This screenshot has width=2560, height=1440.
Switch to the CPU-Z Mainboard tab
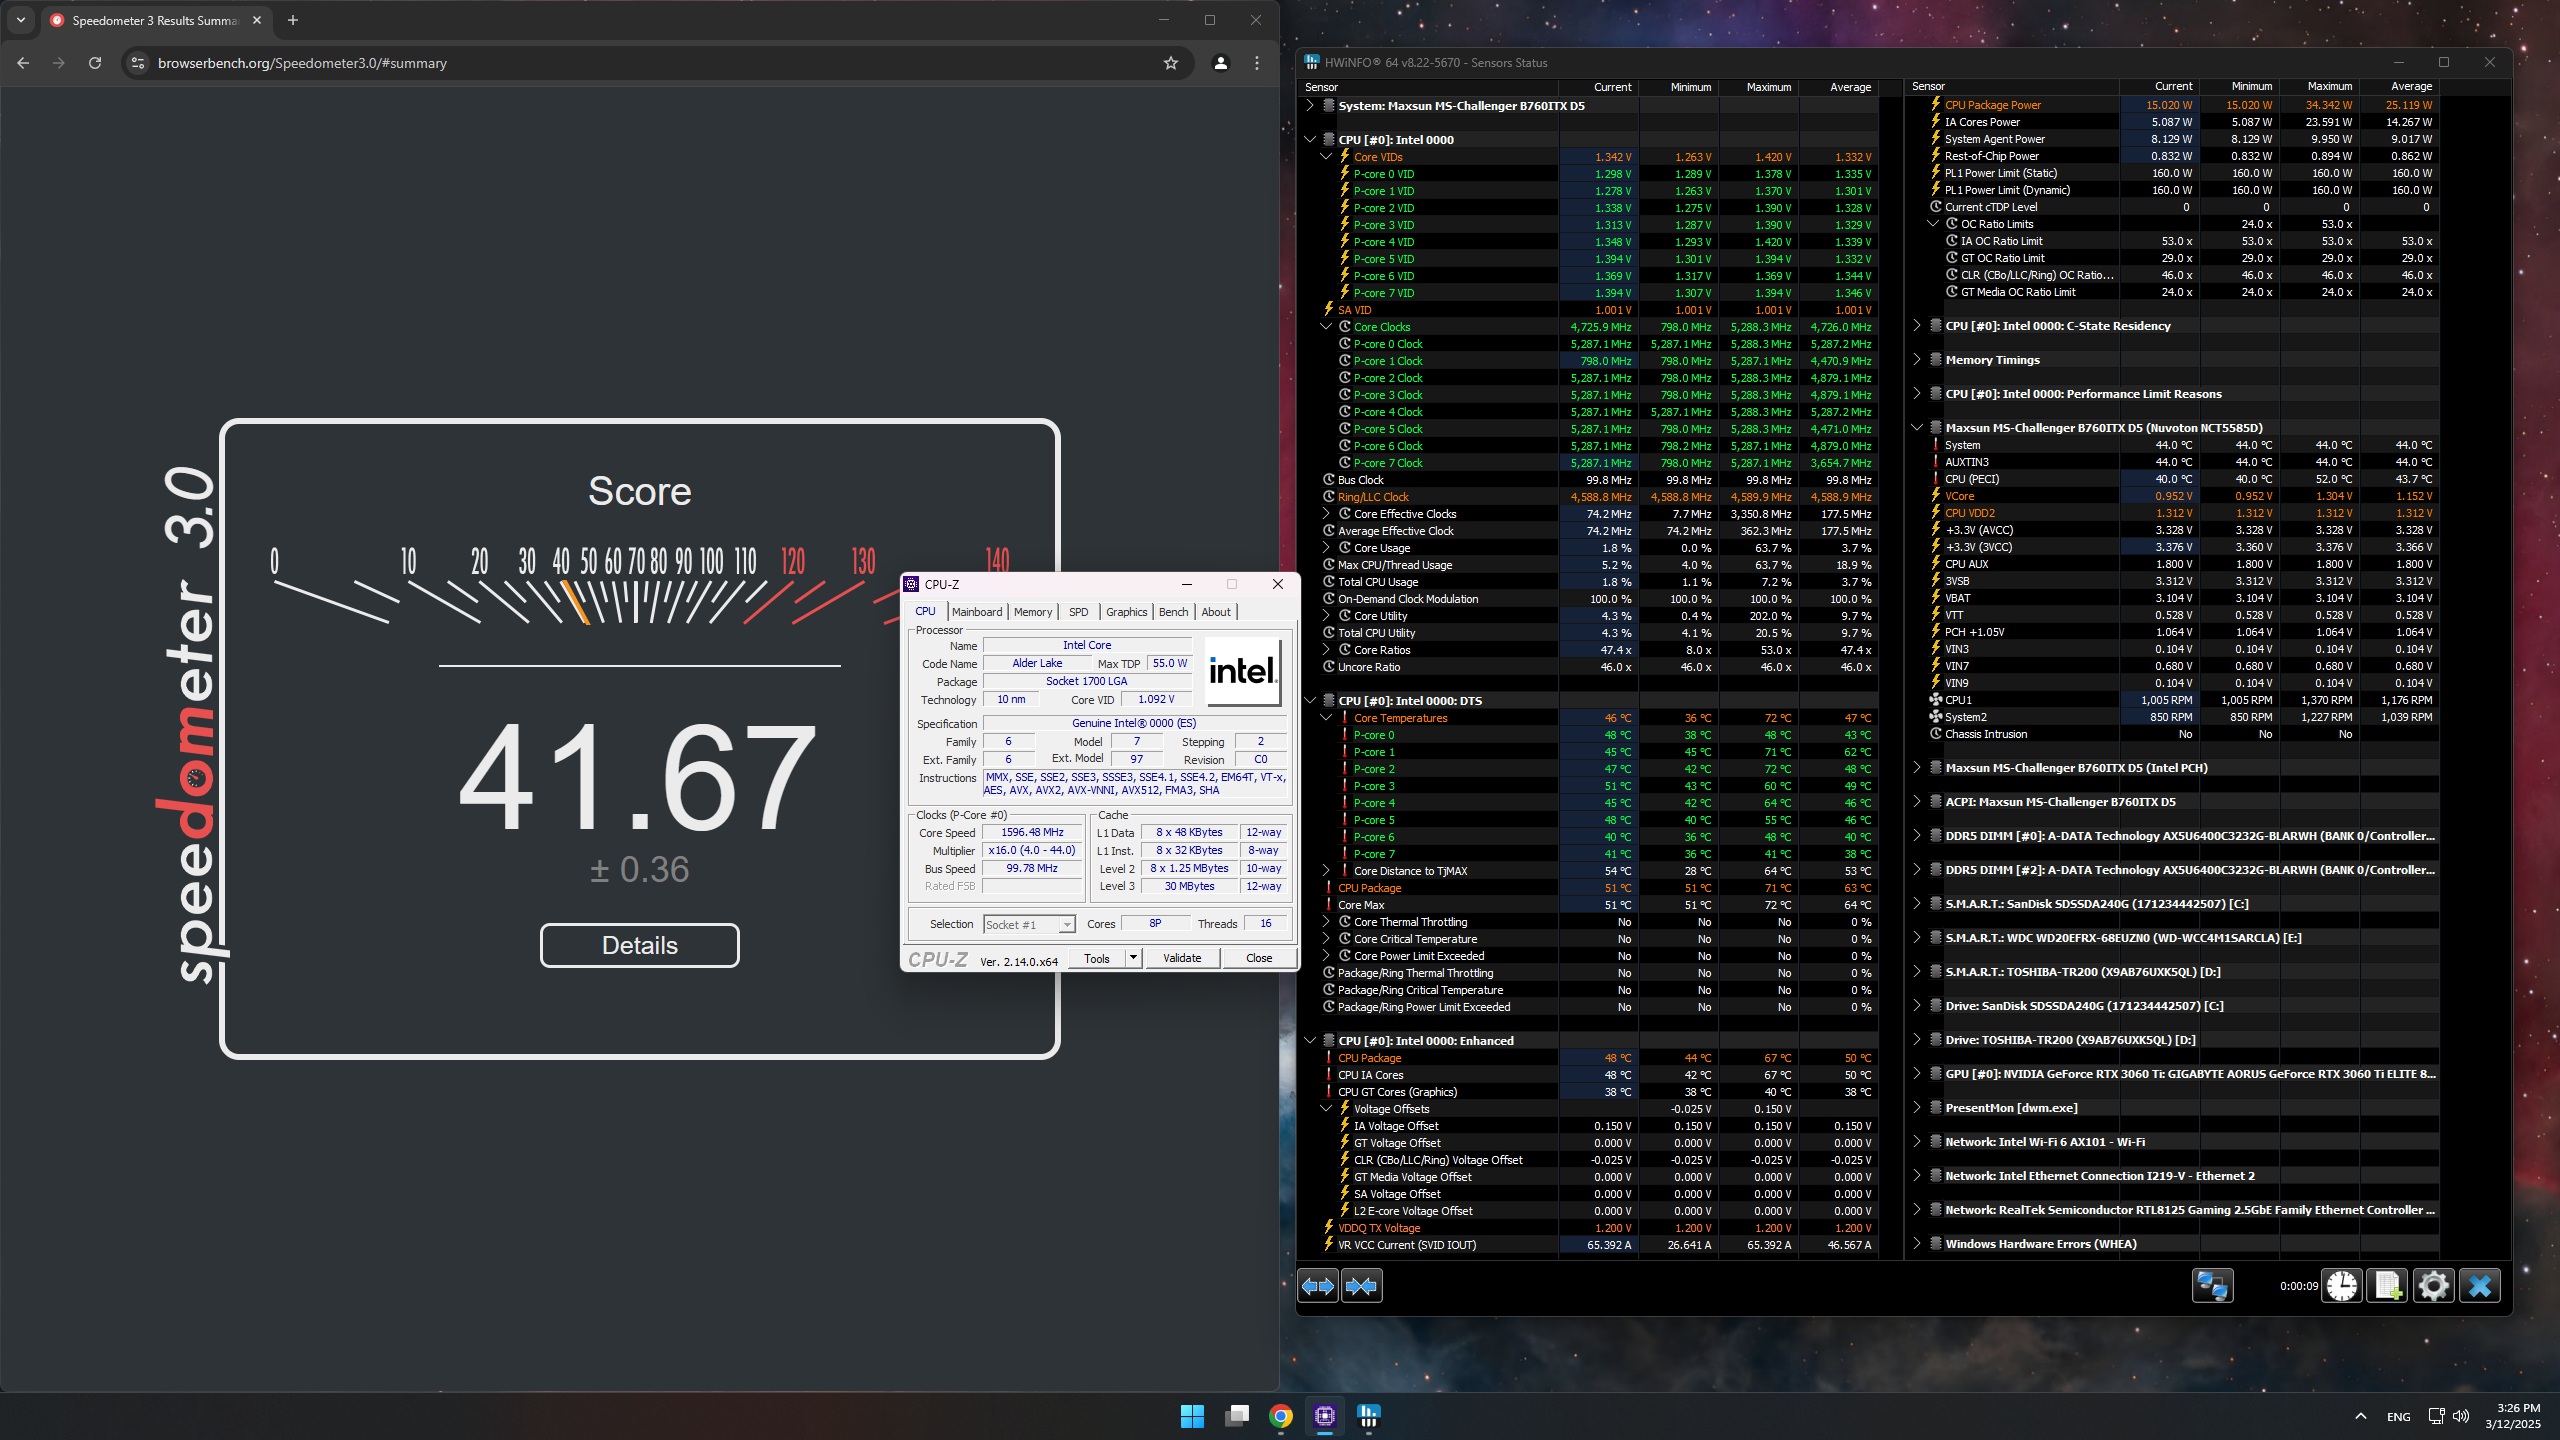(976, 612)
